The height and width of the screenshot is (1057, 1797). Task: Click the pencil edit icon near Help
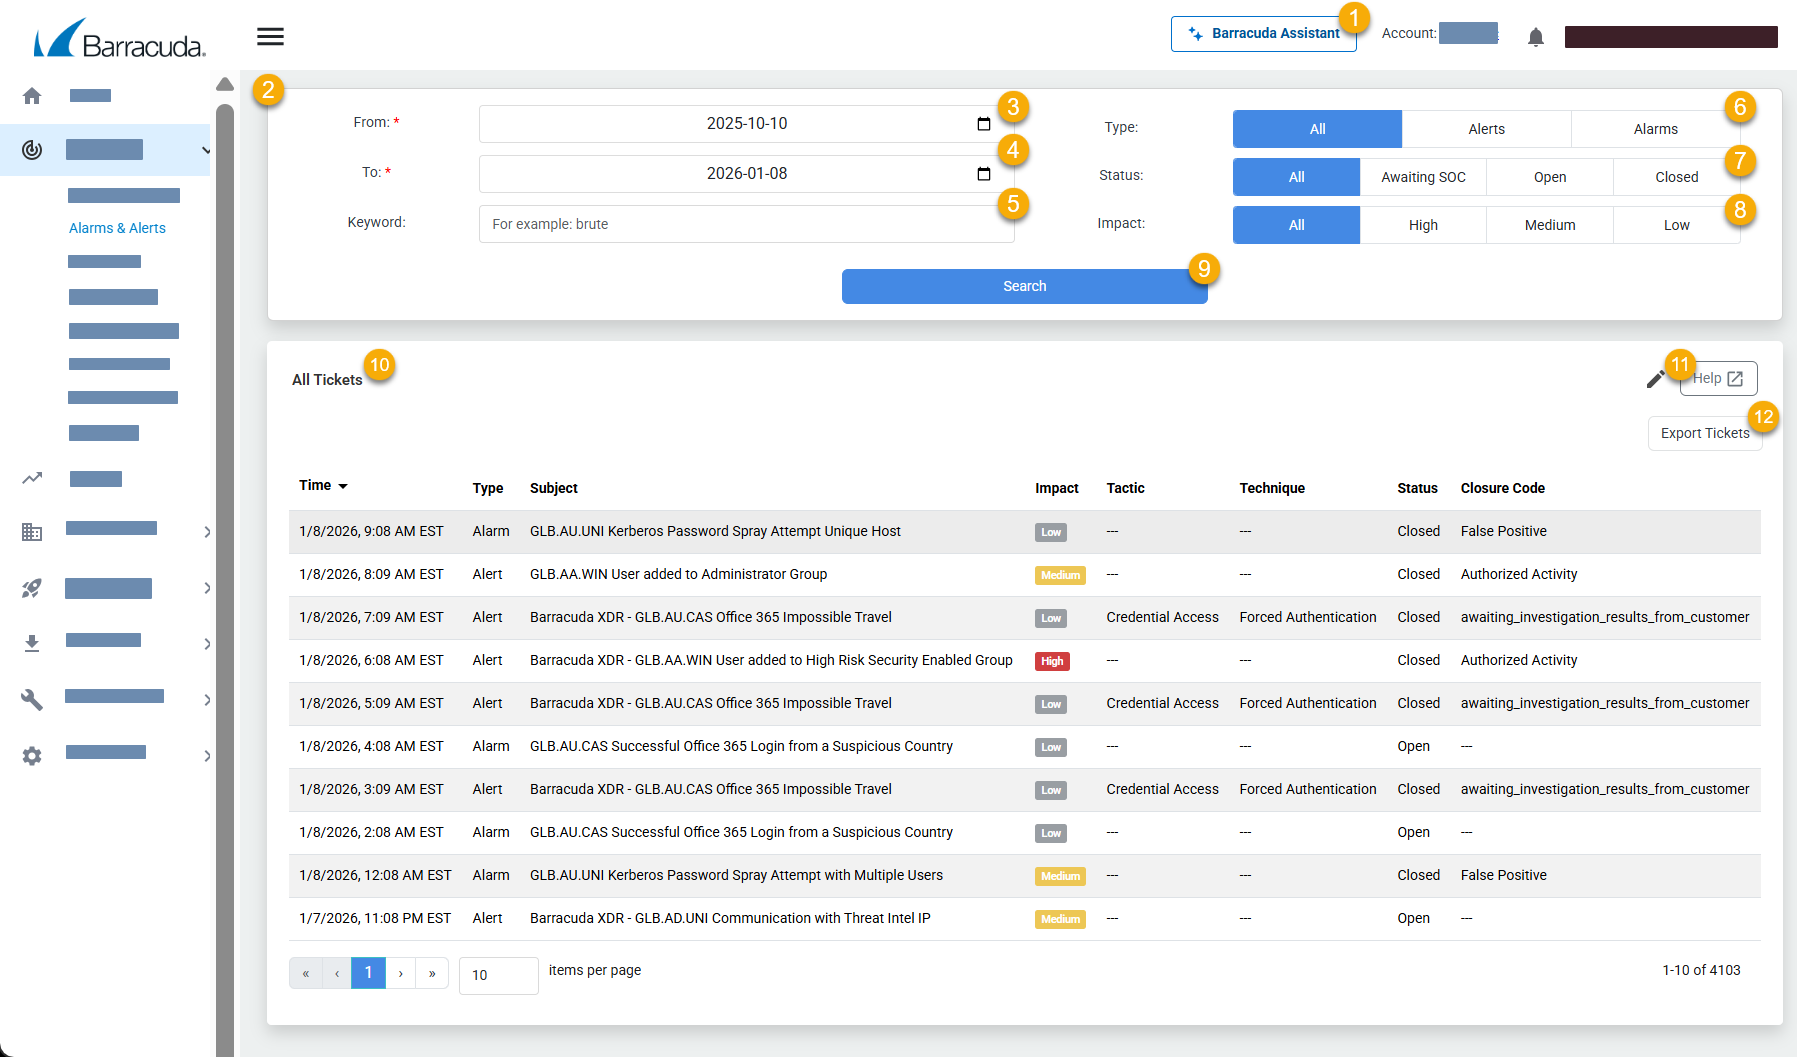1655,379
